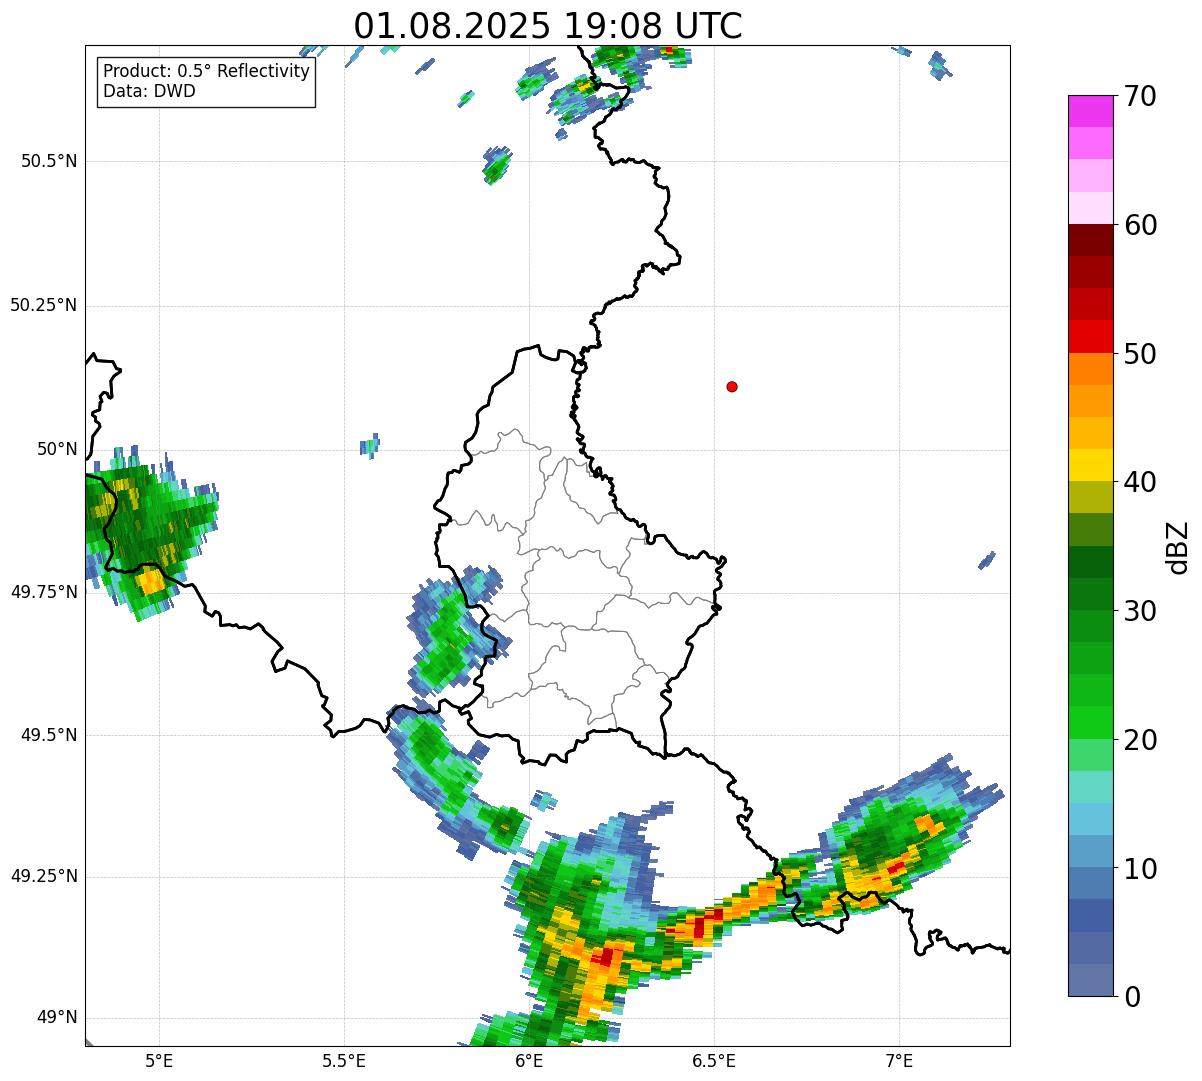Click the magenta top colorbar segment
The width and height of the screenshot is (1202, 1081).
(x=1090, y=111)
